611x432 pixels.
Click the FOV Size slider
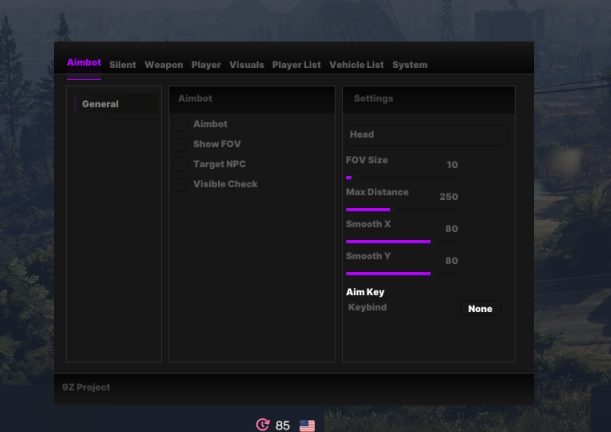pyautogui.click(x=402, y=177)
